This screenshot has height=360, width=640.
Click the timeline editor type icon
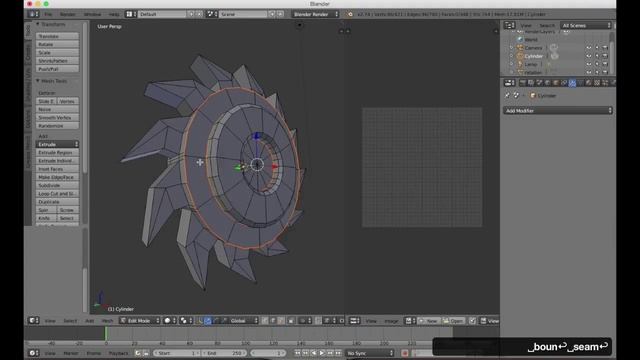click(x=33, y=353)
